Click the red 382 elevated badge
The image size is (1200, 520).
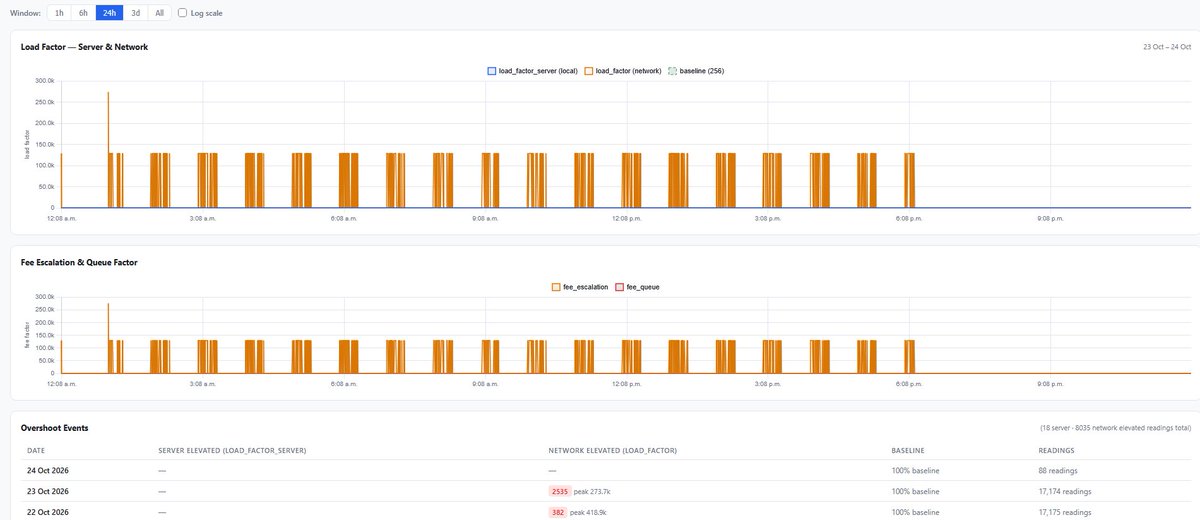[x=559, y=512]
